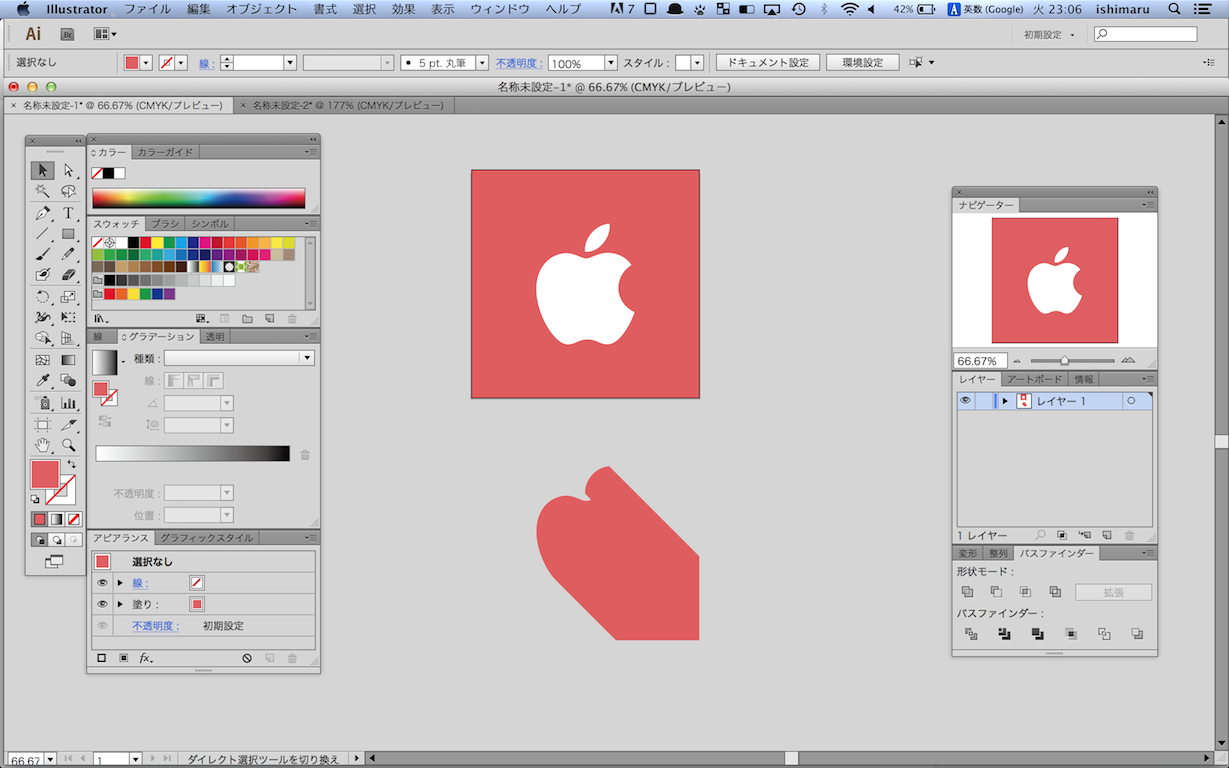
Task: Switch to the グラフィックスタイル tab
Action: pos(206,538)
